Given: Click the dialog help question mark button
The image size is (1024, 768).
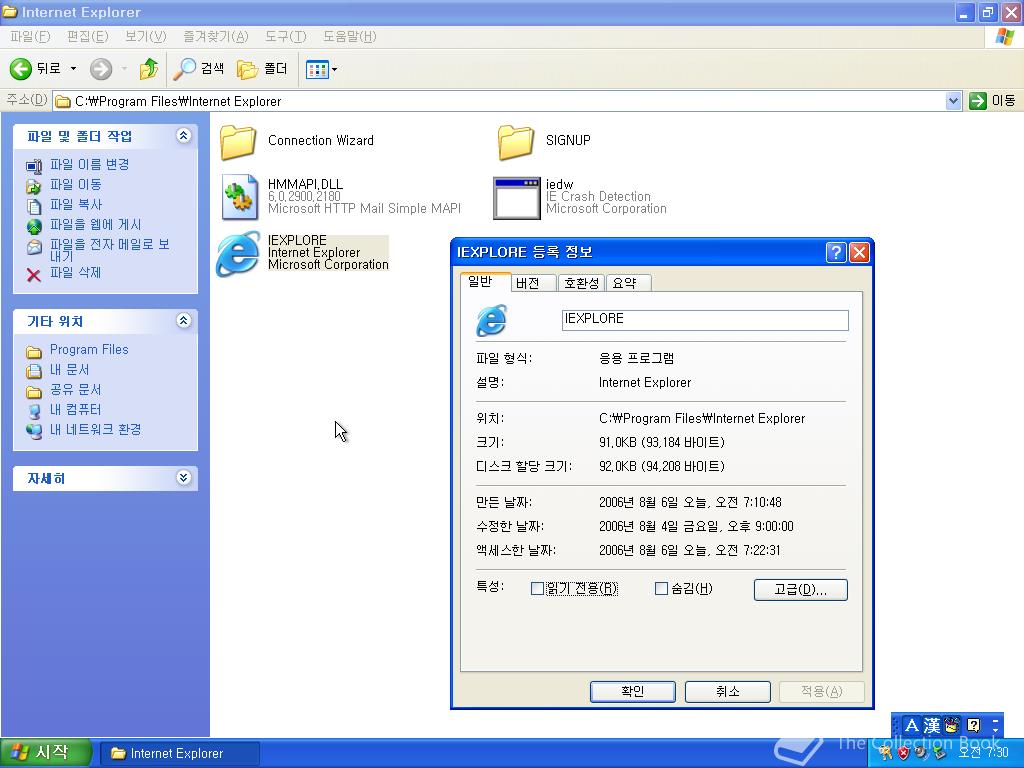Looking at the screenshot, I should [x=836, y=252].
